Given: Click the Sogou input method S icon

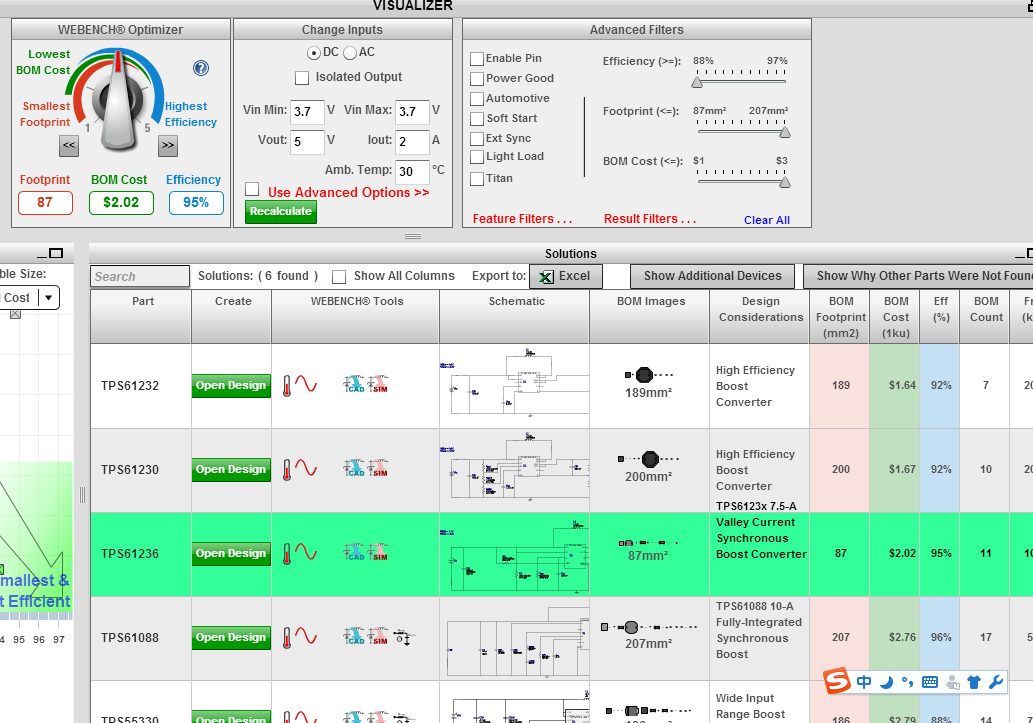Looking at the screenshot, I should pos(837,681).
